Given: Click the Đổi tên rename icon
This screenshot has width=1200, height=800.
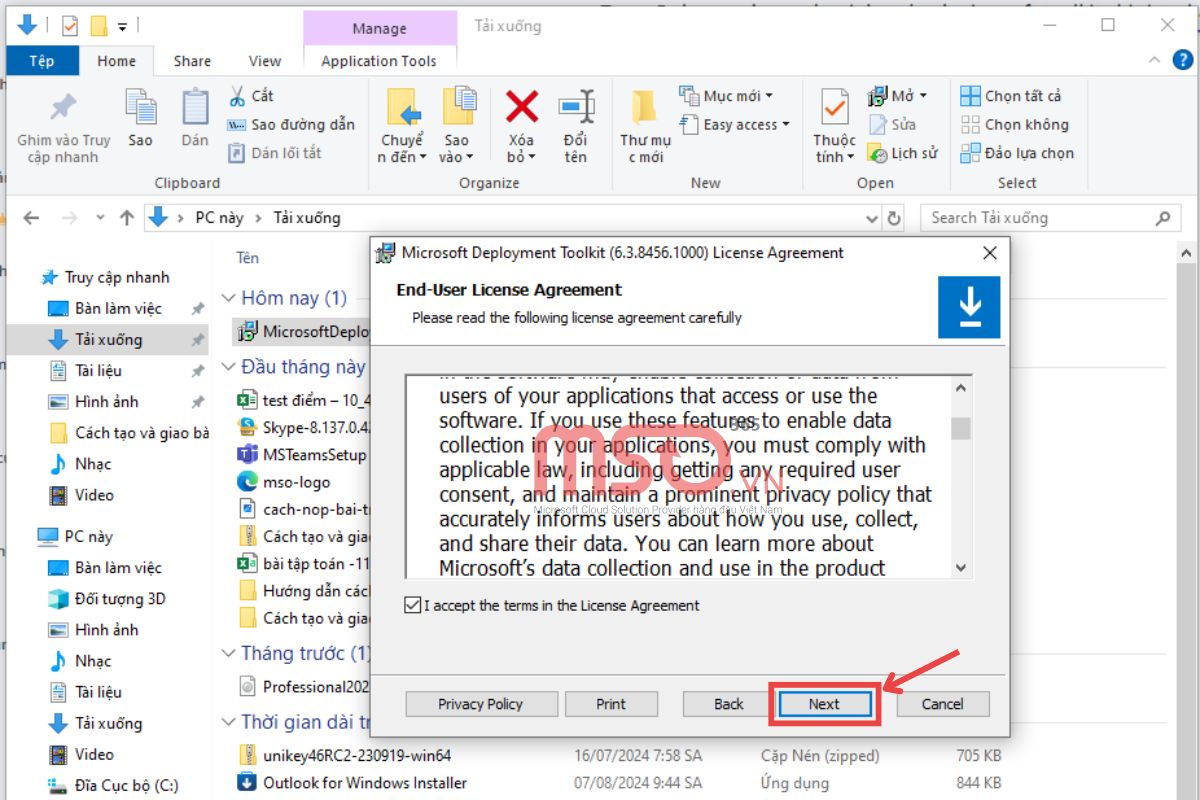Looking at the screenshot, I should (x=576, y=107).
